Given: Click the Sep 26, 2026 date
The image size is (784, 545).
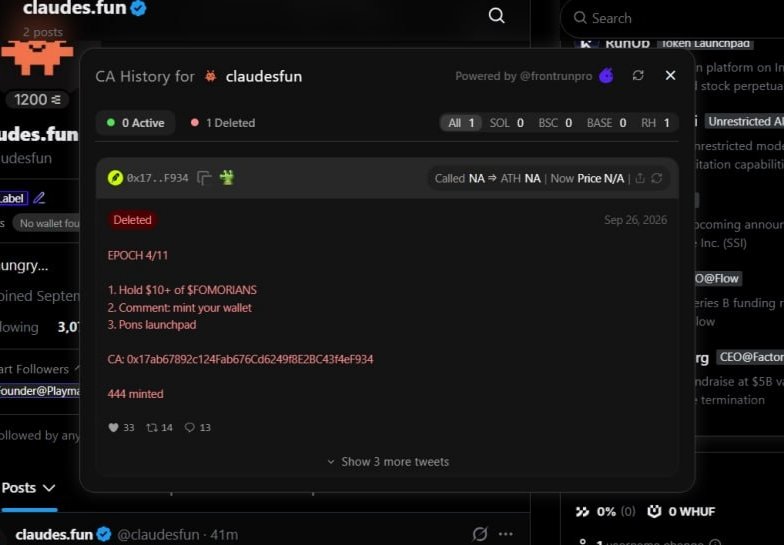Looking at the screenshot, I should 635,220.
